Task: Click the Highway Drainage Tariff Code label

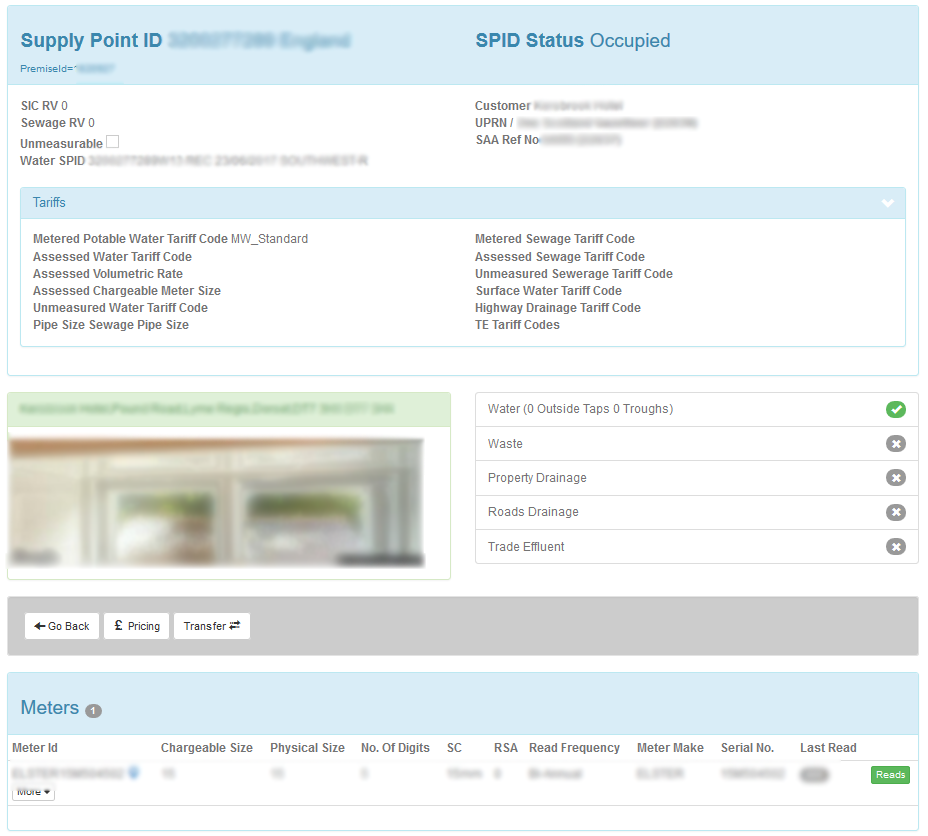Action: [558, 308]
